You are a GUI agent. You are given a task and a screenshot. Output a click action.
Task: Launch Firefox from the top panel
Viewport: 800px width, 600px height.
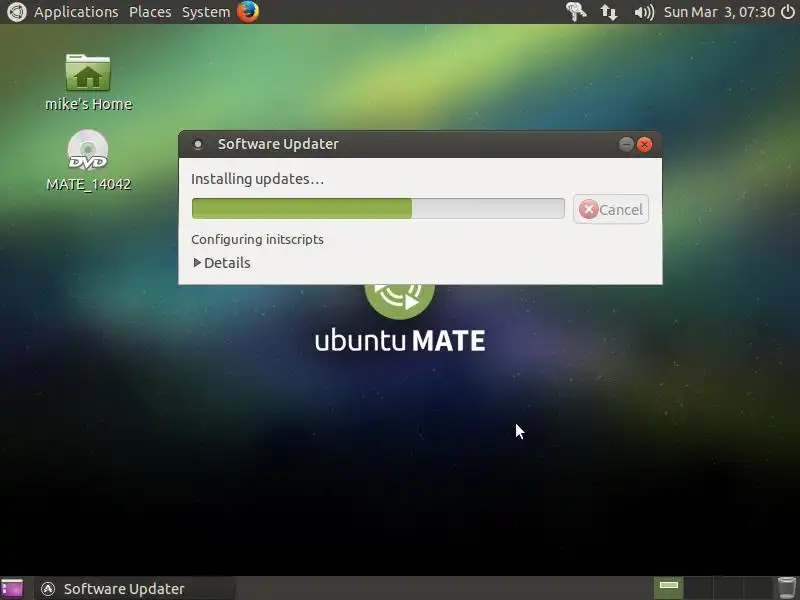click(x=248, y=12)
